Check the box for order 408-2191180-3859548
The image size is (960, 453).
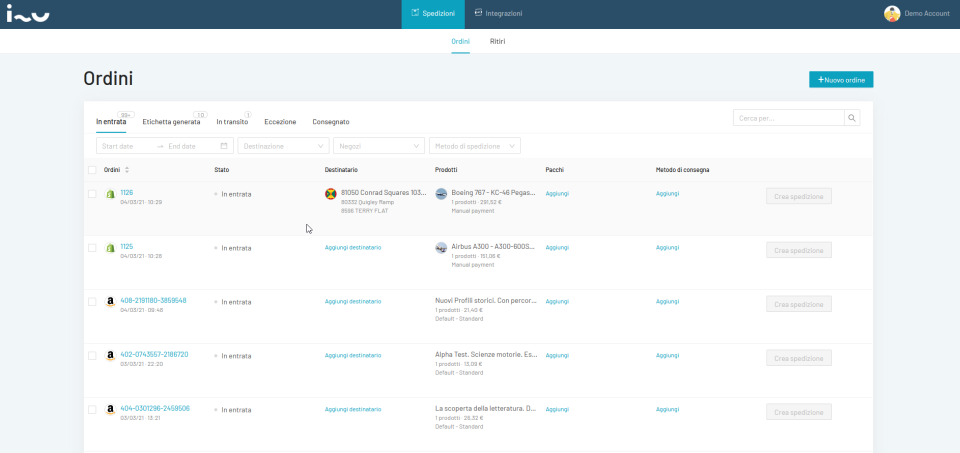[92, 302]
